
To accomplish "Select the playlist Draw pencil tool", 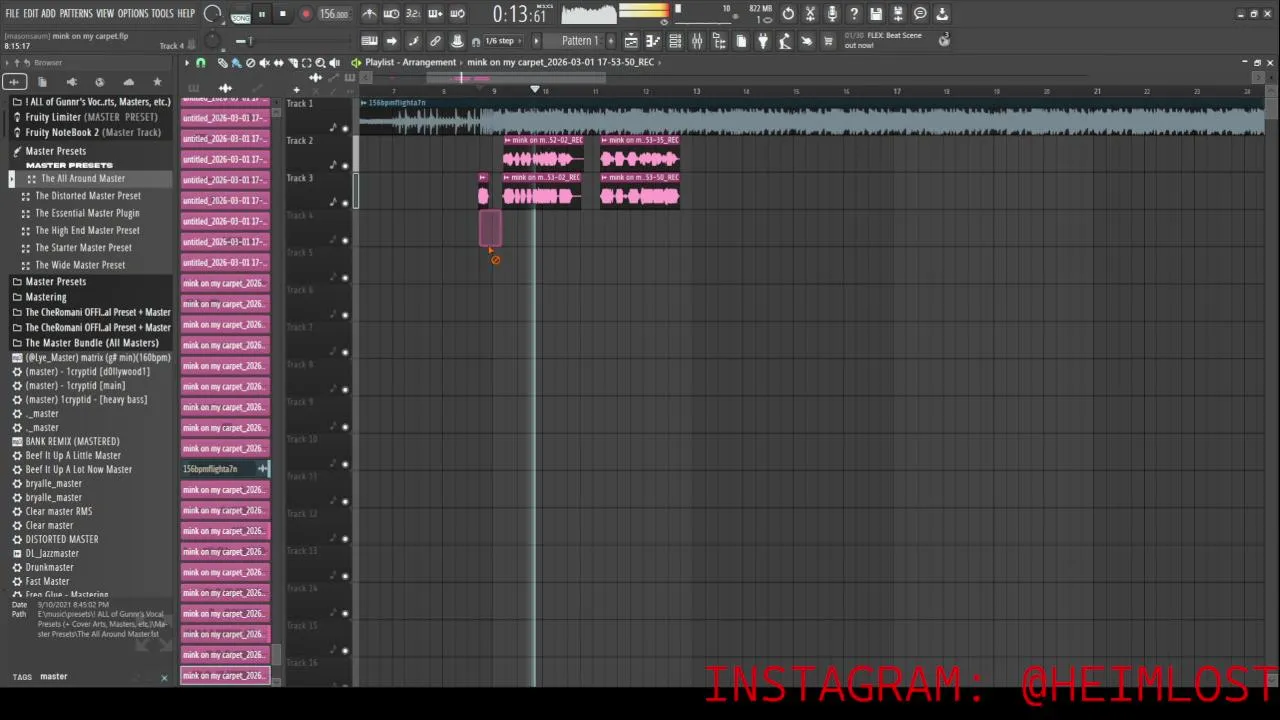I will point(223,63).
